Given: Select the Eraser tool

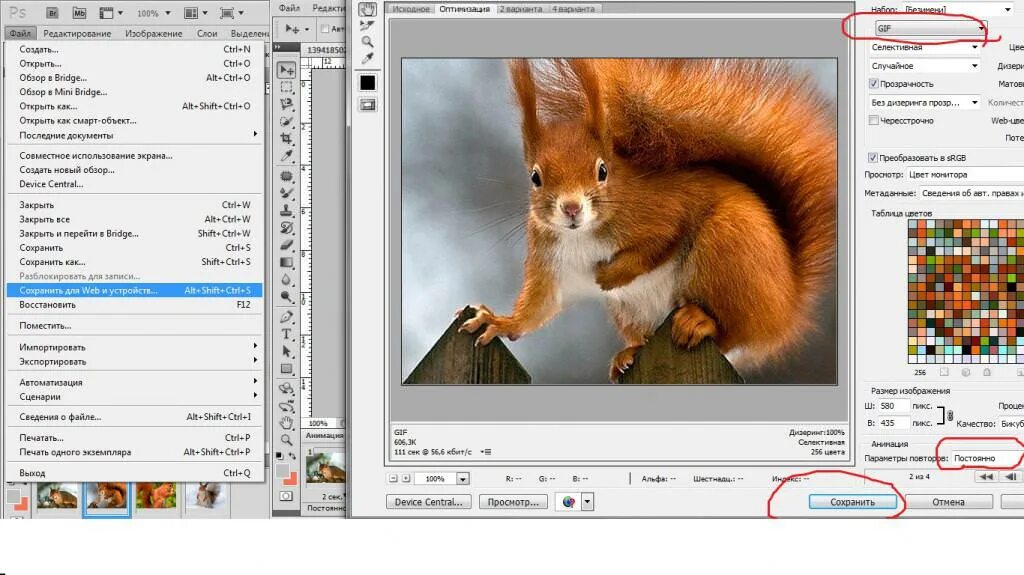Looking at the screenshot, I should click(x=286, y=245).
